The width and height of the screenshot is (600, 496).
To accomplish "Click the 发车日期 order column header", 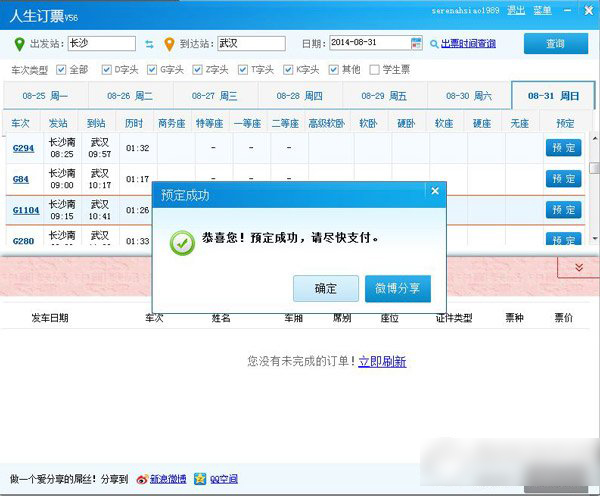I will [x=50, y=318].
